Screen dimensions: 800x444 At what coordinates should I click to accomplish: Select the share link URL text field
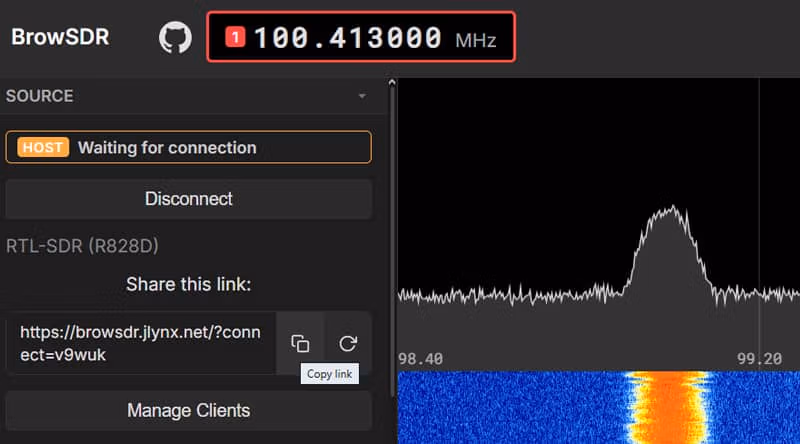pos(141,343)
